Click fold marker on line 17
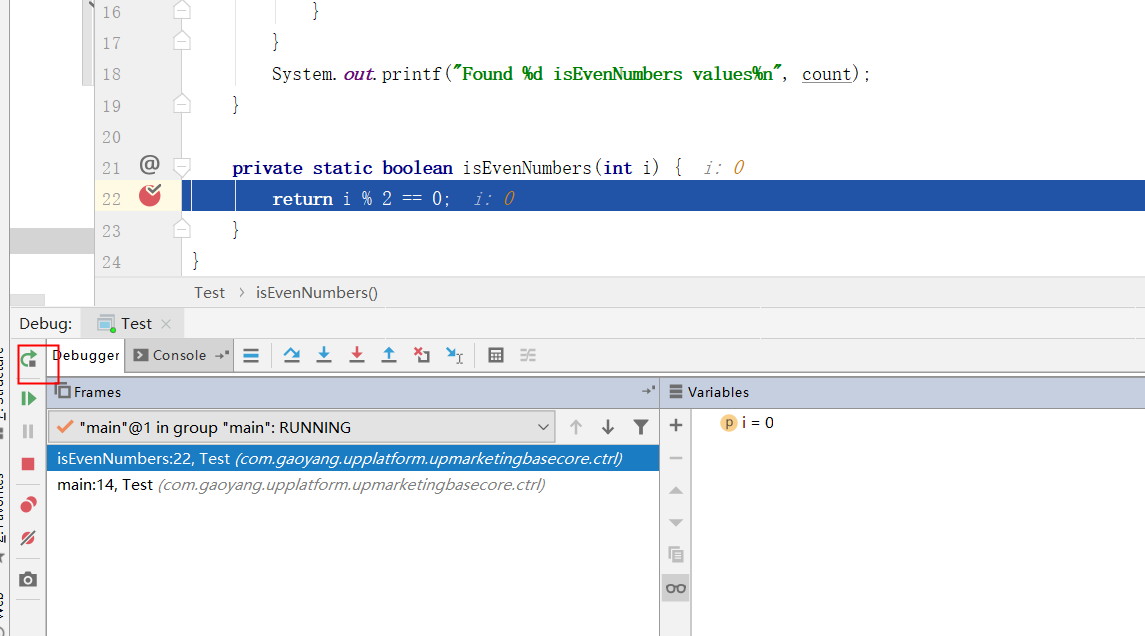This screenshot has height=636, width=1145. coord(182,42)
